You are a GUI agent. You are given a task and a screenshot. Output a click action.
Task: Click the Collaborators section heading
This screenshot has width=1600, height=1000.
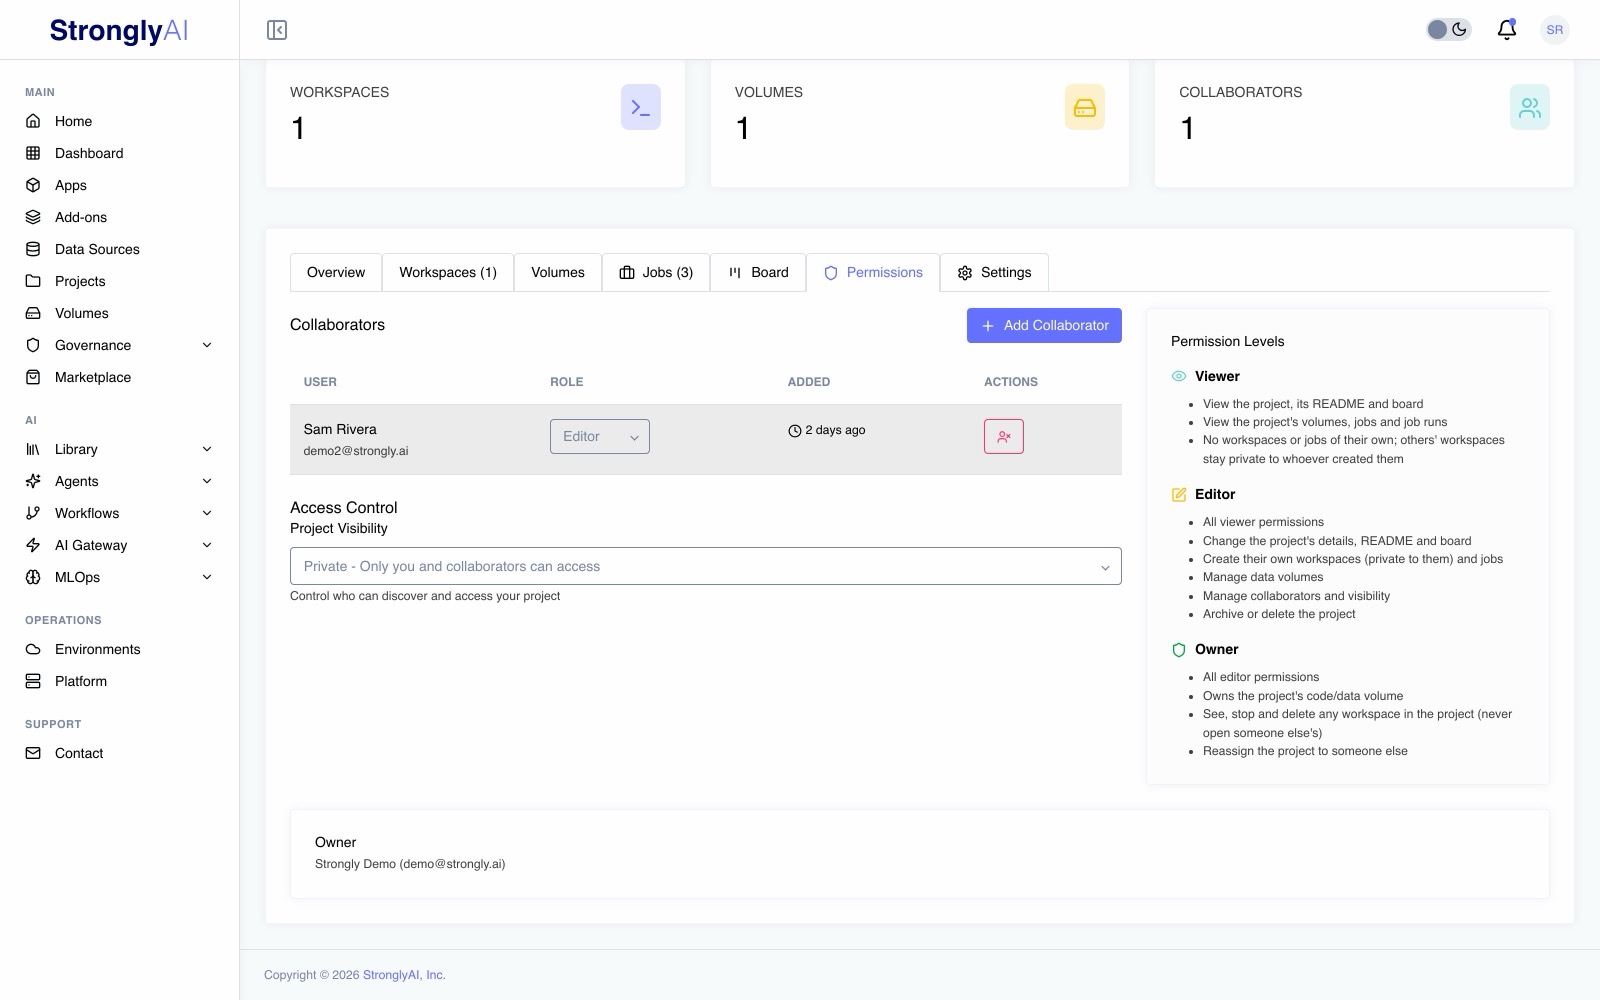coord(337,325)
